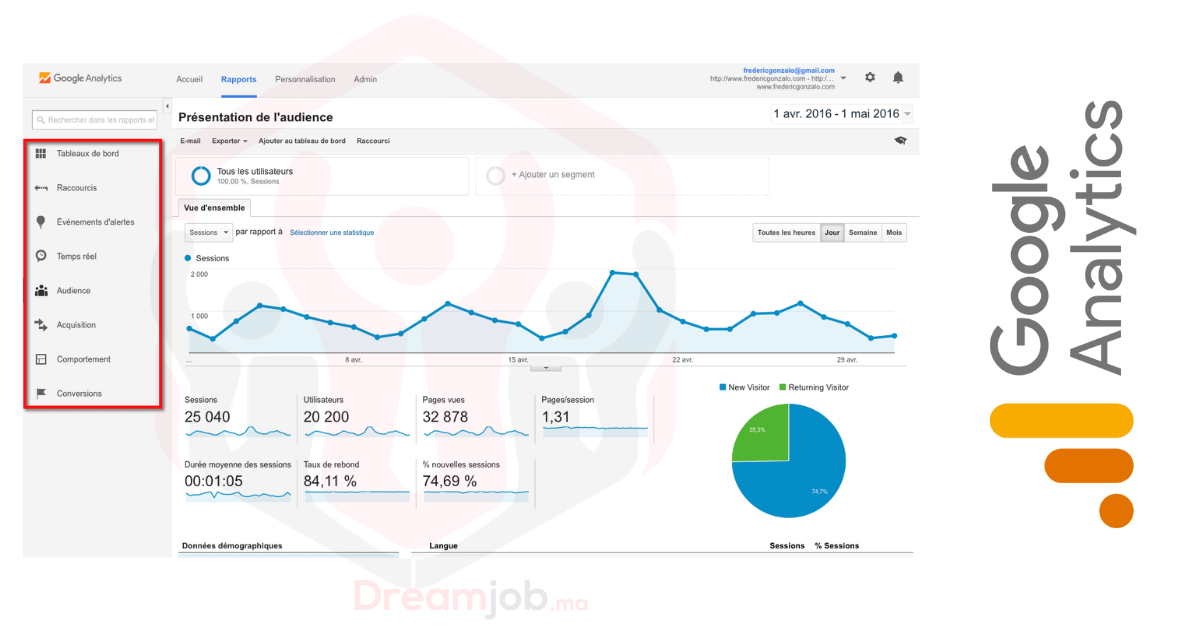This screenshot has height=628, width=1200.
Task: Click the Google Analytics logo in the header
Action: (80, 78)
